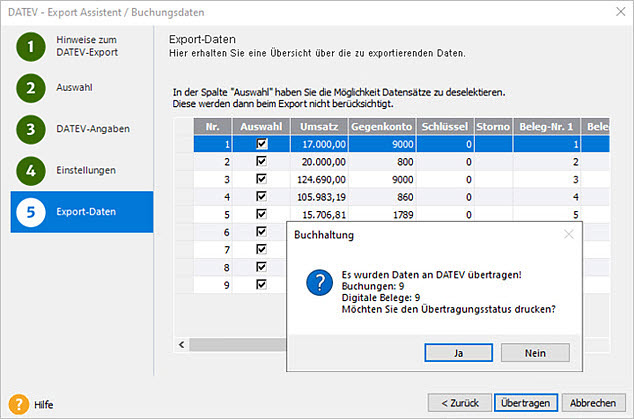Viewport: 634px width, 419px height.
Task: Click the step 4 circle icon
Action: coord(31,171)
